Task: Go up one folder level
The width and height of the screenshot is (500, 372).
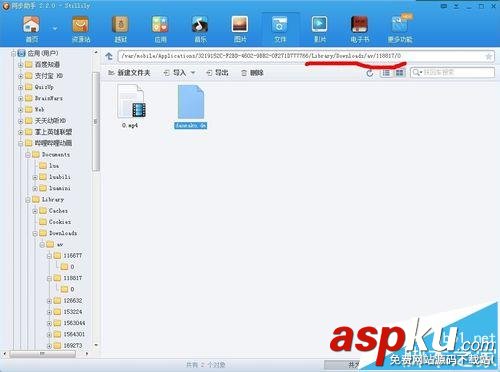Action: (109, 56)
